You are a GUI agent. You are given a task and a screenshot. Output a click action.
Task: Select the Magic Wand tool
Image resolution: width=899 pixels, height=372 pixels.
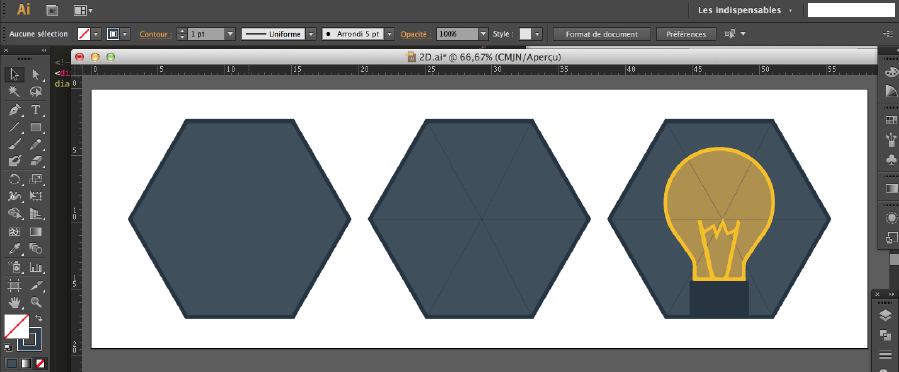click(x=15, y=92)
